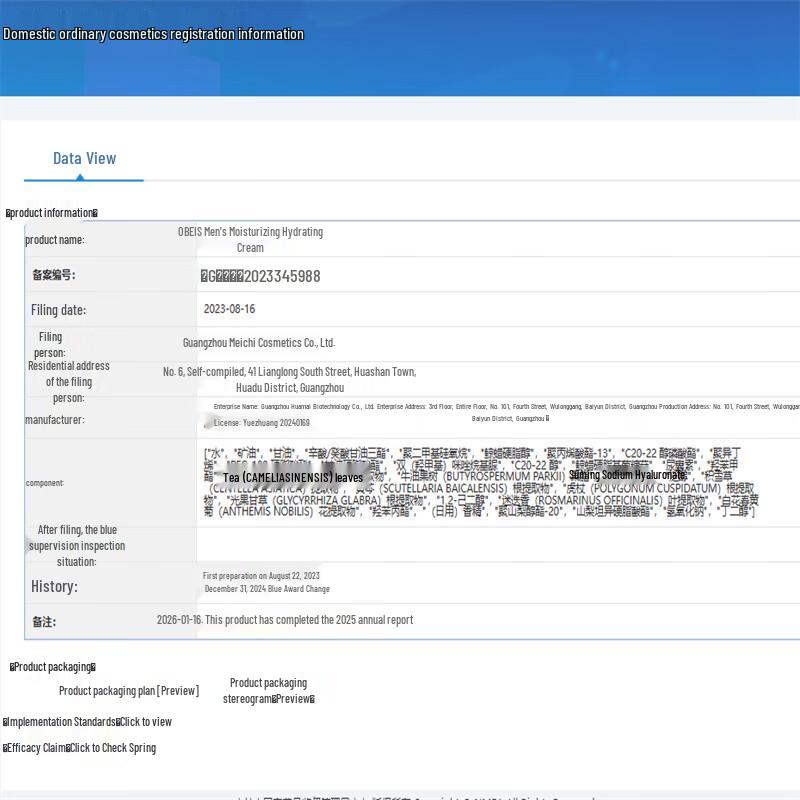Click the Filing date: field label
This screenshot has width=800, height=800.
coord(58,310)
